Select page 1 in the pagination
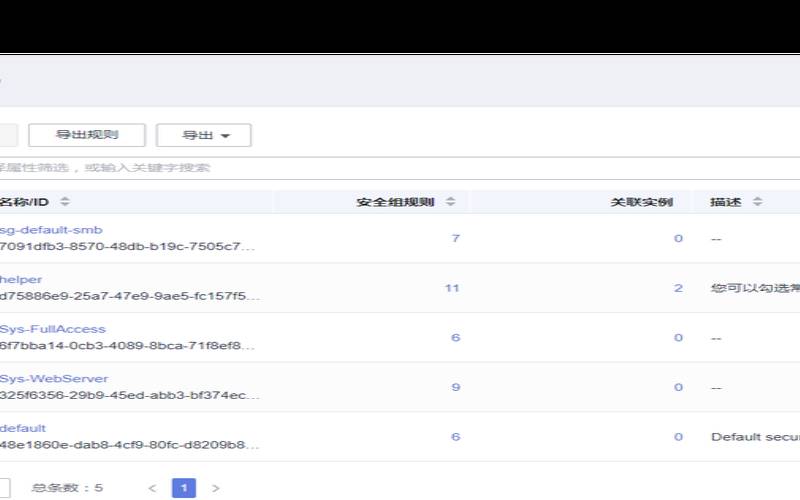Image resolution: width=800 pixels, height=500 pixels. [184, 489]
